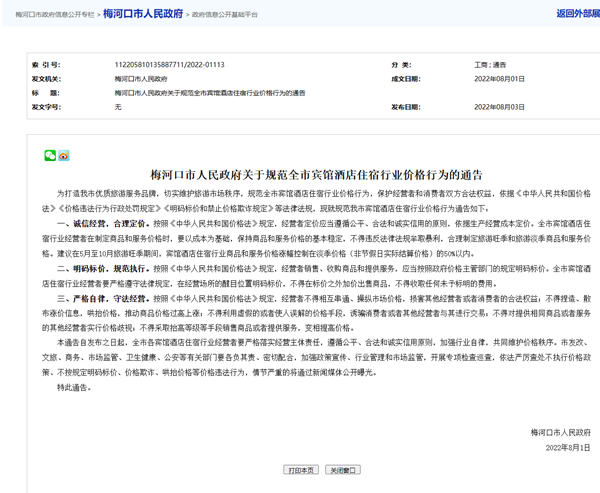Click the 成文日期 value 2022年08月01日
This screenshot has width=600, height=493.
point(498,78)
